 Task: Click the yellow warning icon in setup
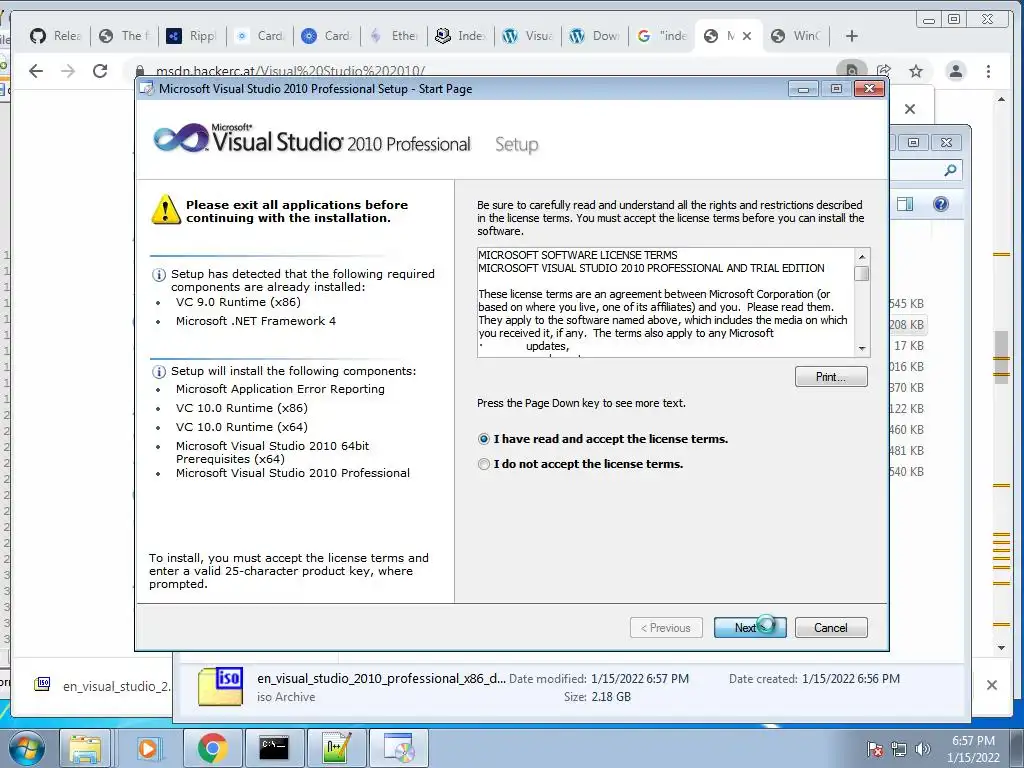click(x=166, y=210)
